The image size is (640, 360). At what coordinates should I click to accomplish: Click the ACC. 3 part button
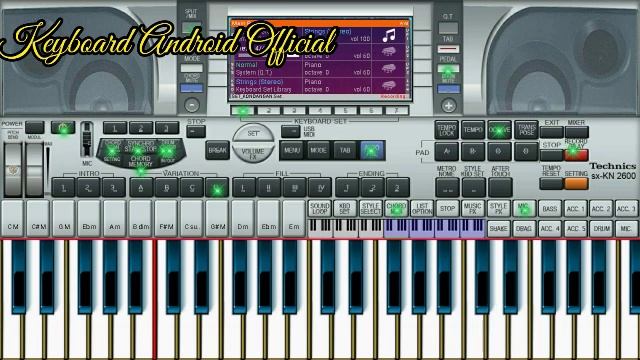click(627, 209)
